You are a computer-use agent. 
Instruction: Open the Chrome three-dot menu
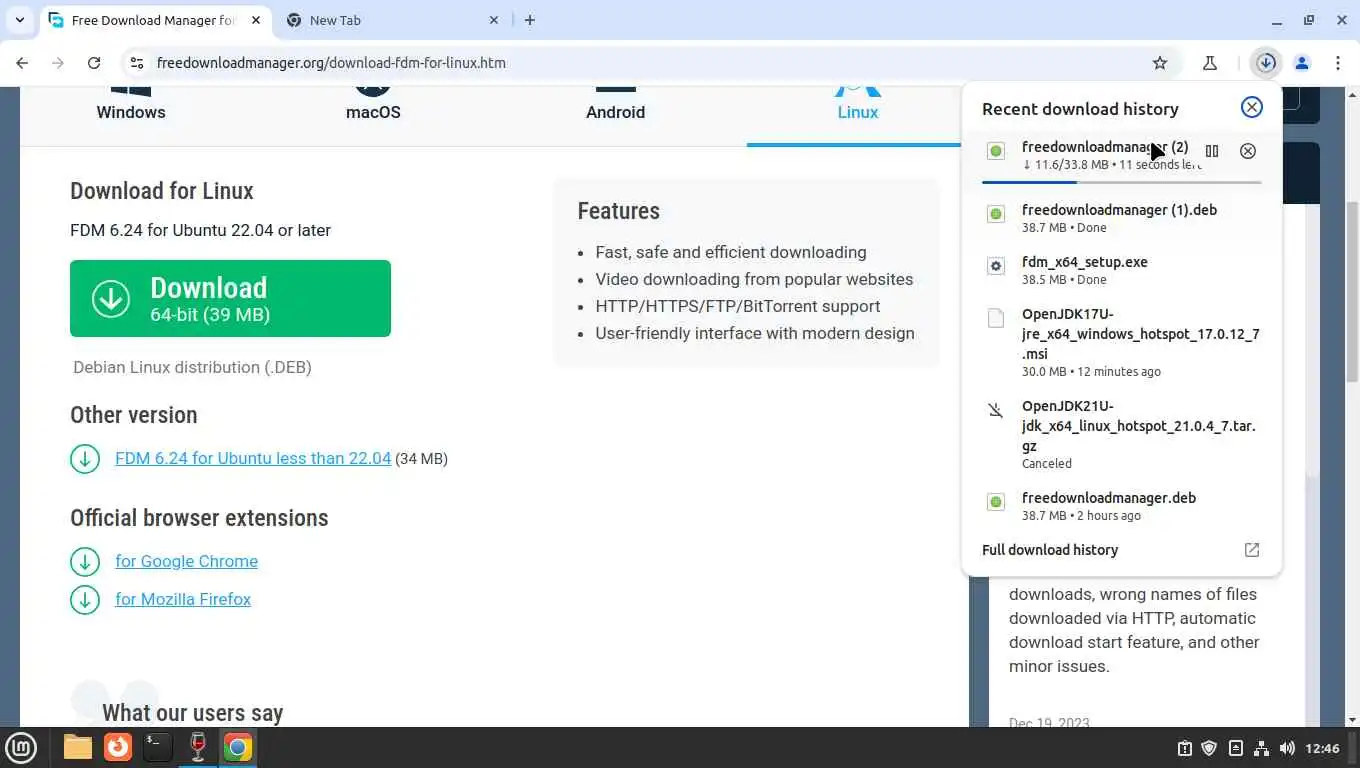1338,63
